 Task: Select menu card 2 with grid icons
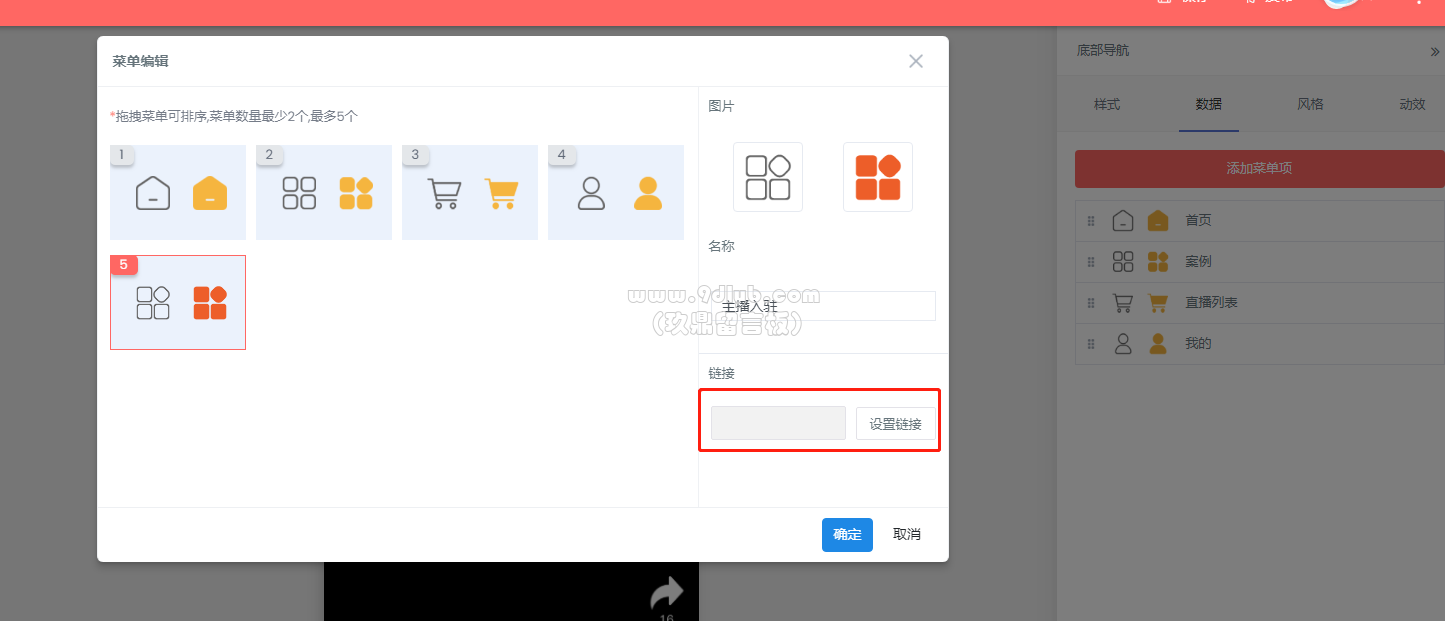point(324,192)
